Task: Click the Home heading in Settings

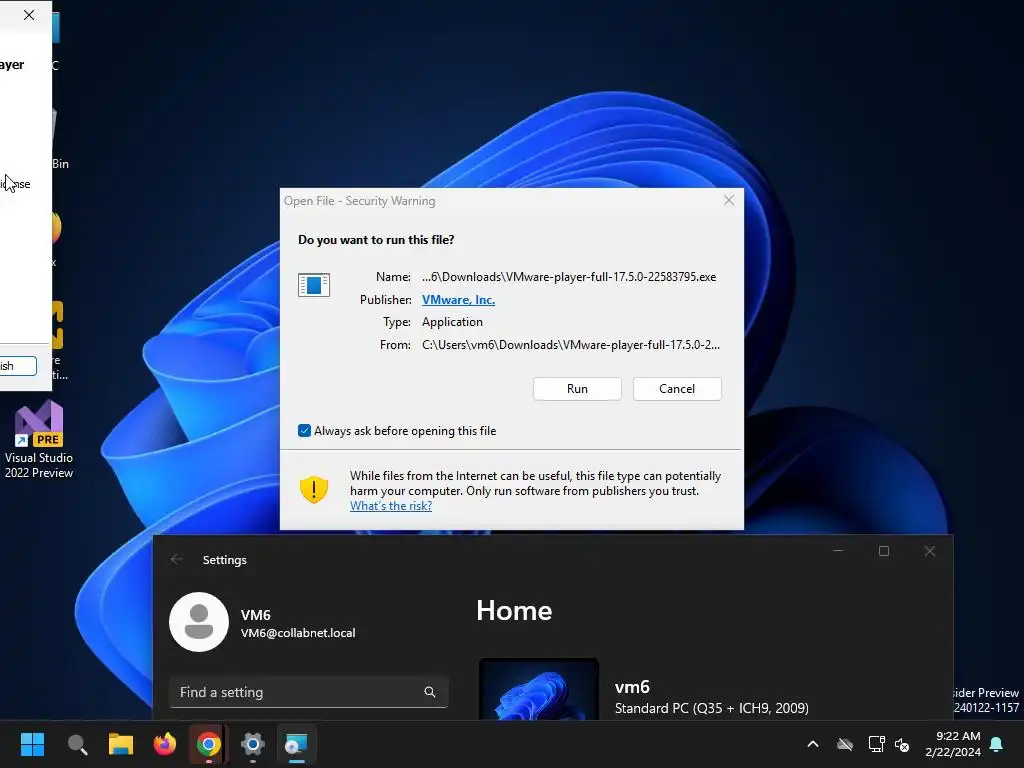Action: tap(514, 611)
